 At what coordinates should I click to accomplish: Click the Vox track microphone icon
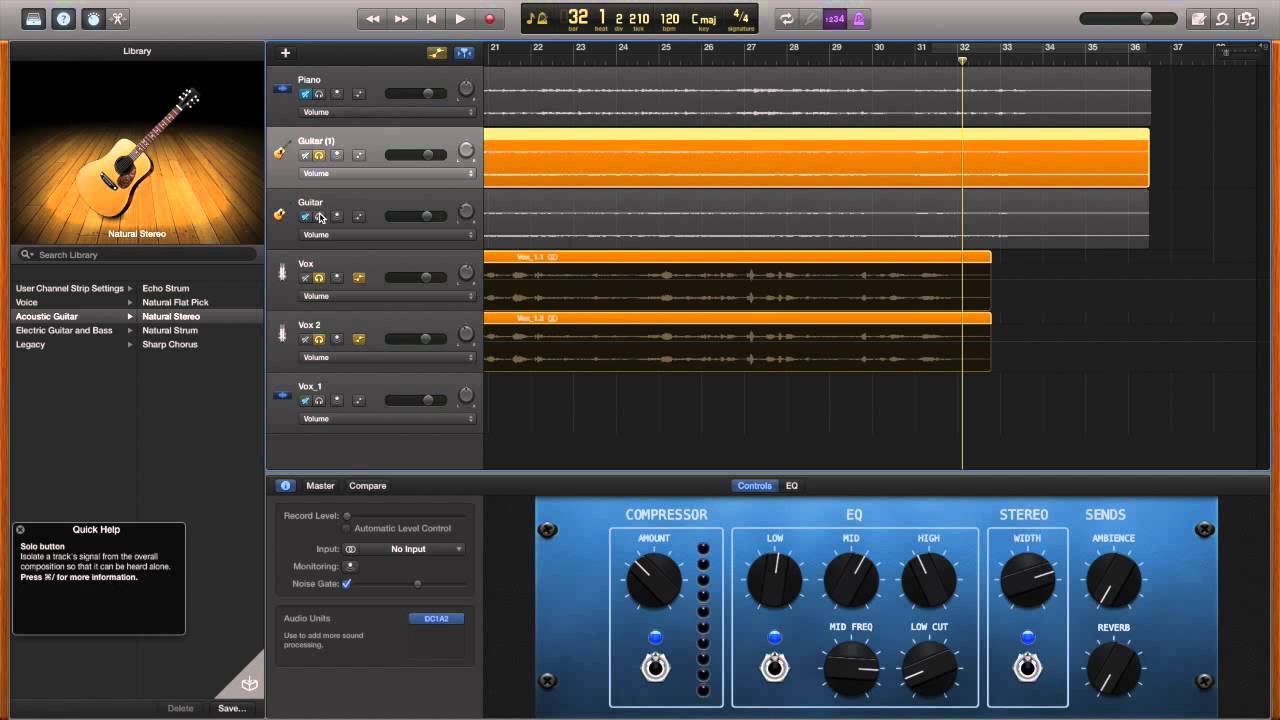coord(282,272)
